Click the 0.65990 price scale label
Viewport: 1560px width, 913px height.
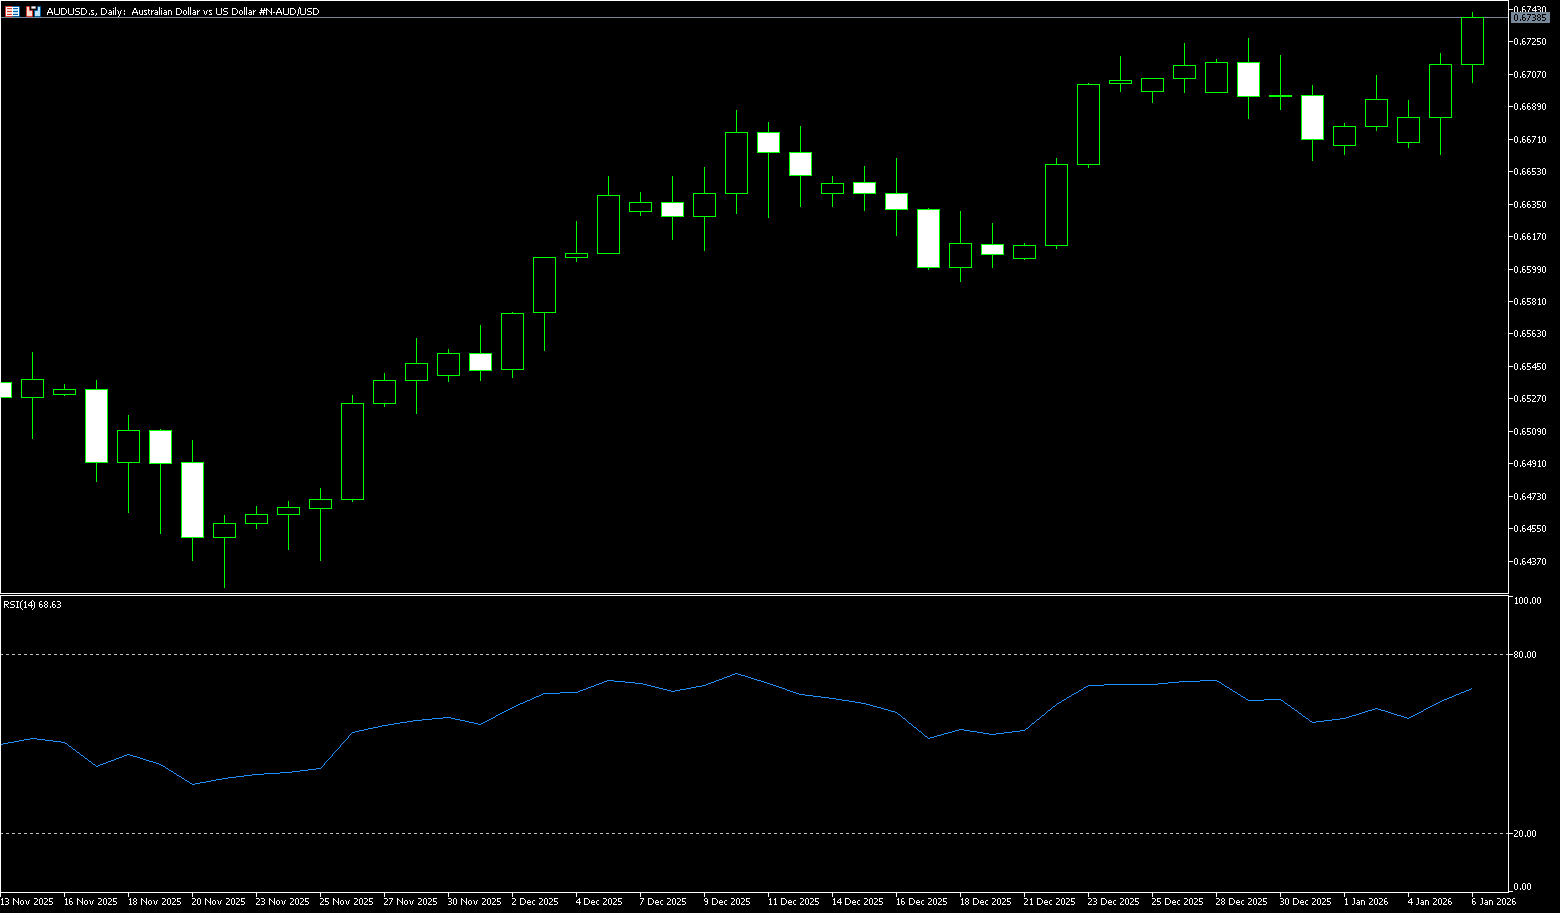point(1530,270)
